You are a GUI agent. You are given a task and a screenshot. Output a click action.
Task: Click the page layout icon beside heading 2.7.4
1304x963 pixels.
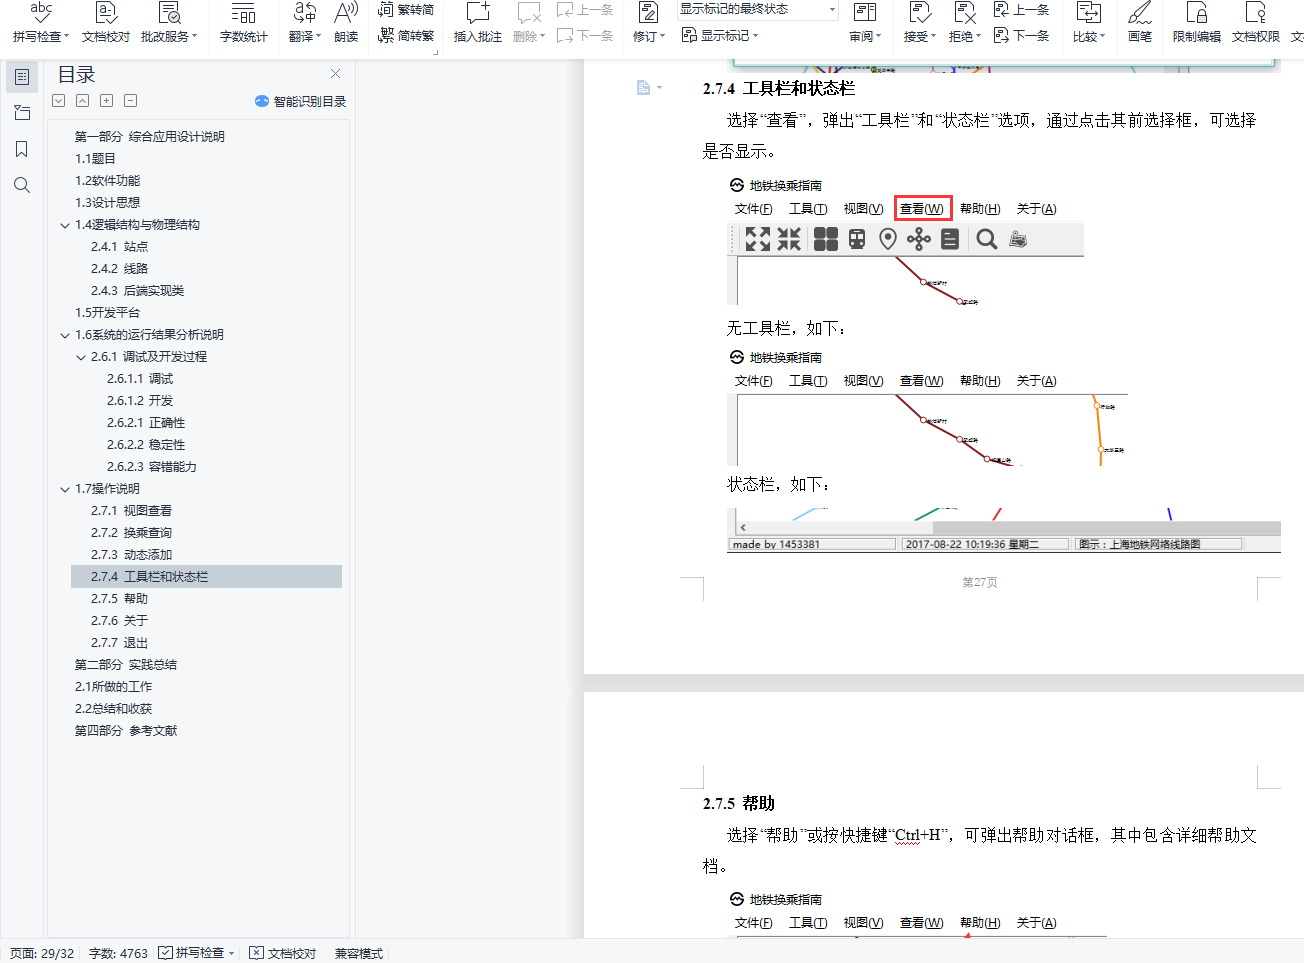pos(643,88)
